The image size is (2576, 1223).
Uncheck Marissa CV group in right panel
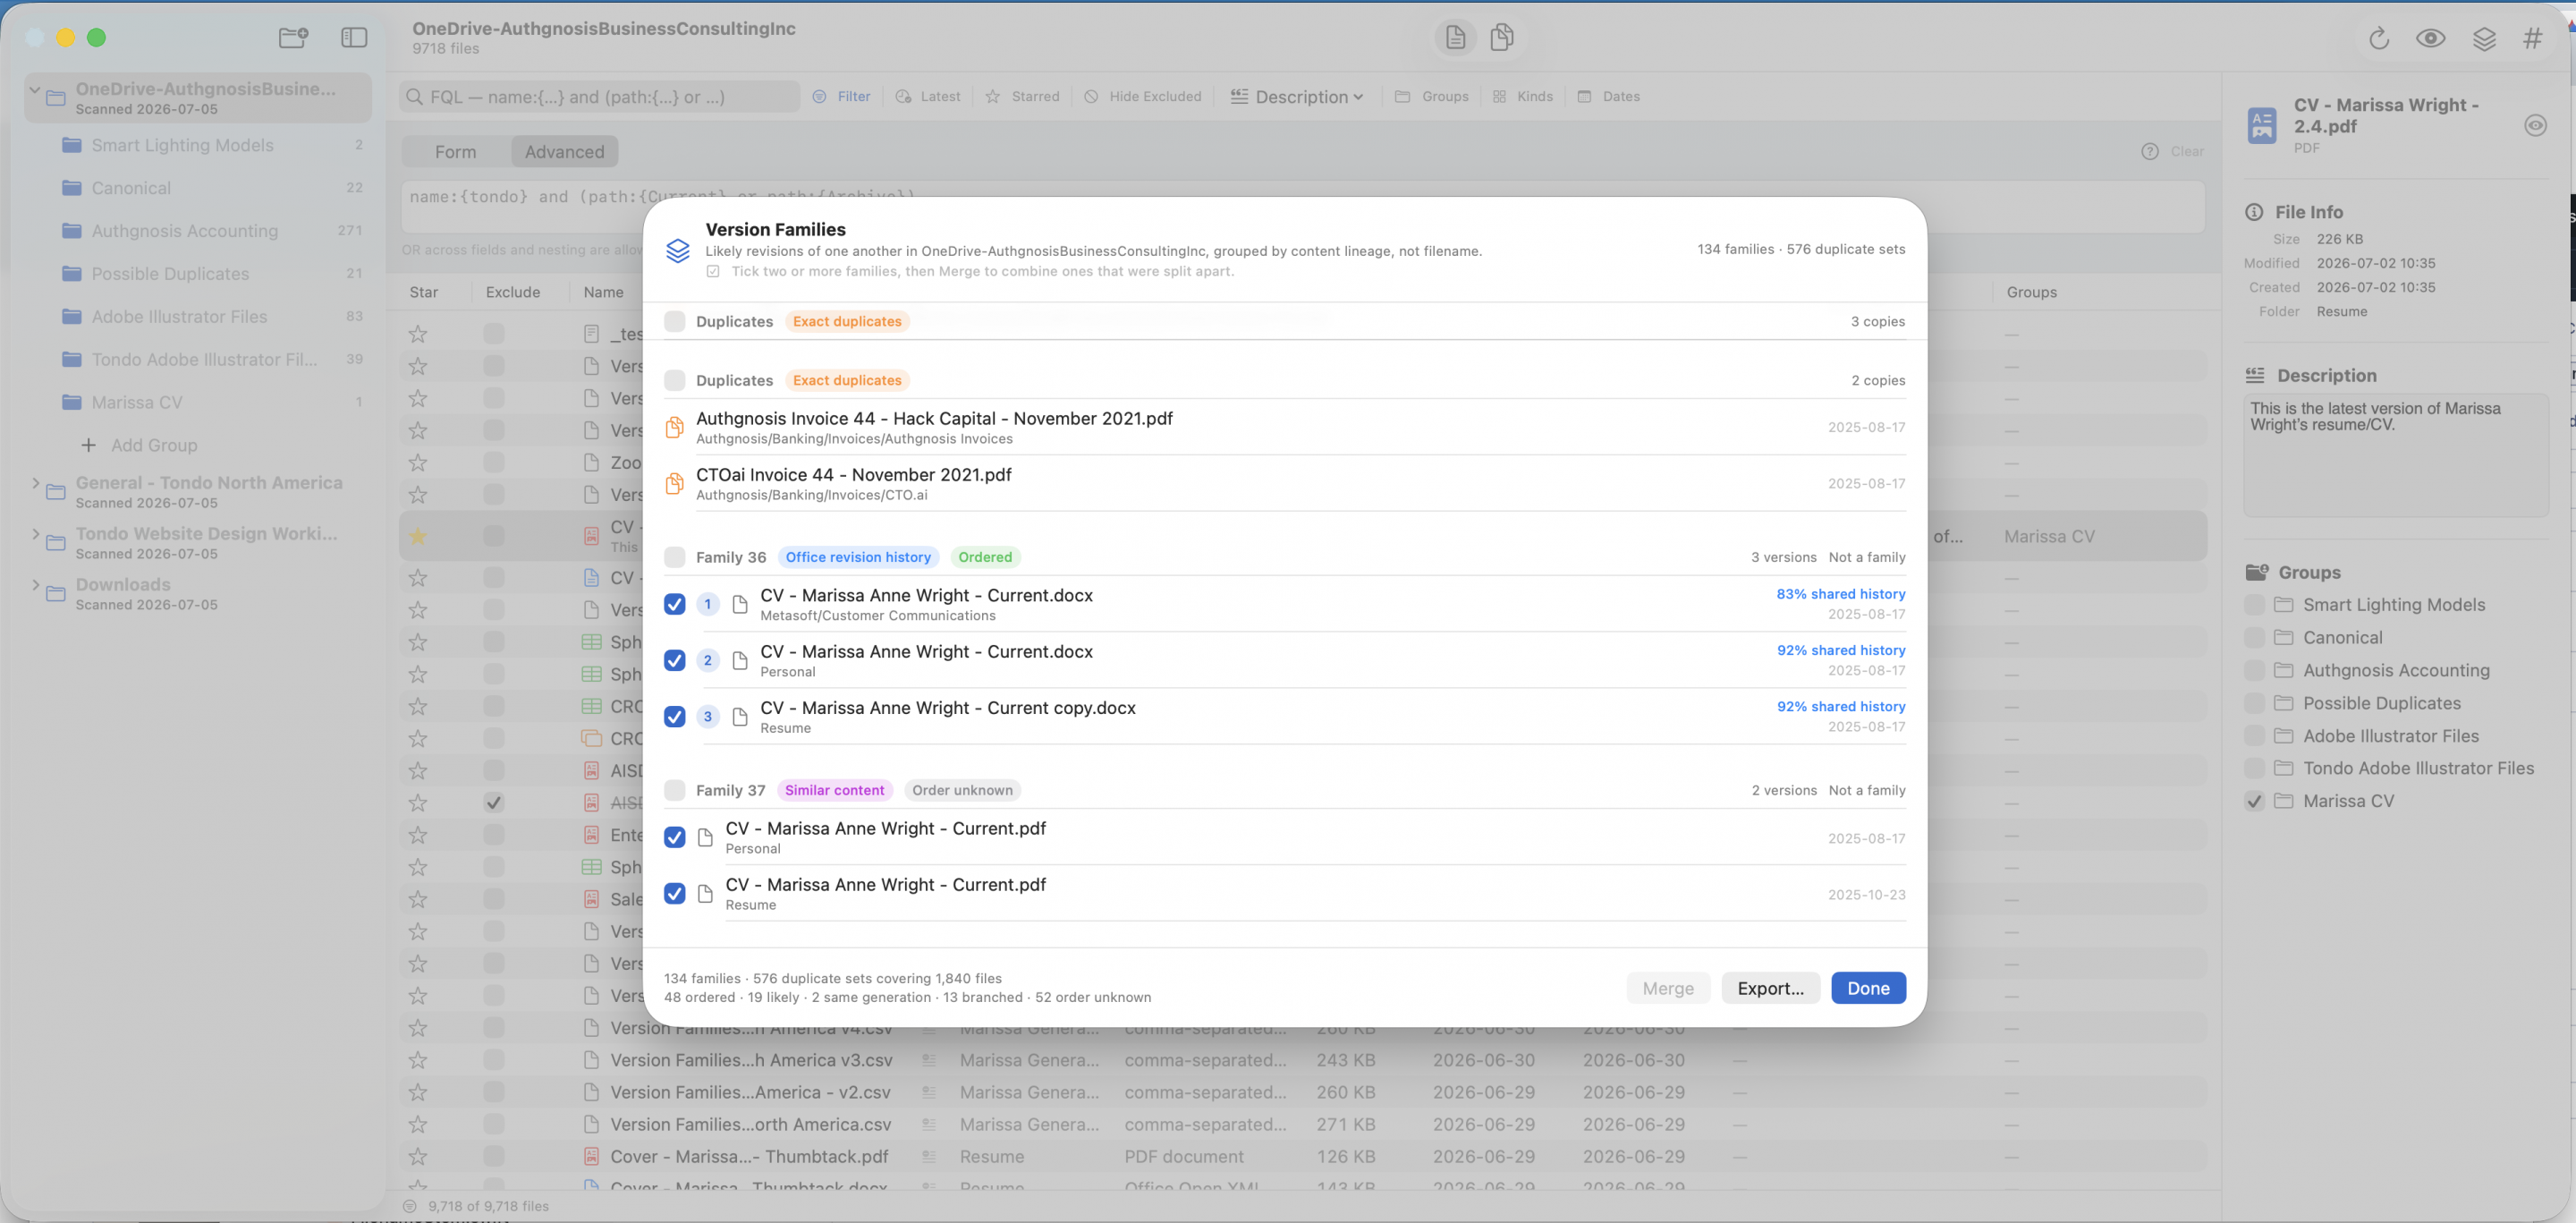tap(2254, 802)
